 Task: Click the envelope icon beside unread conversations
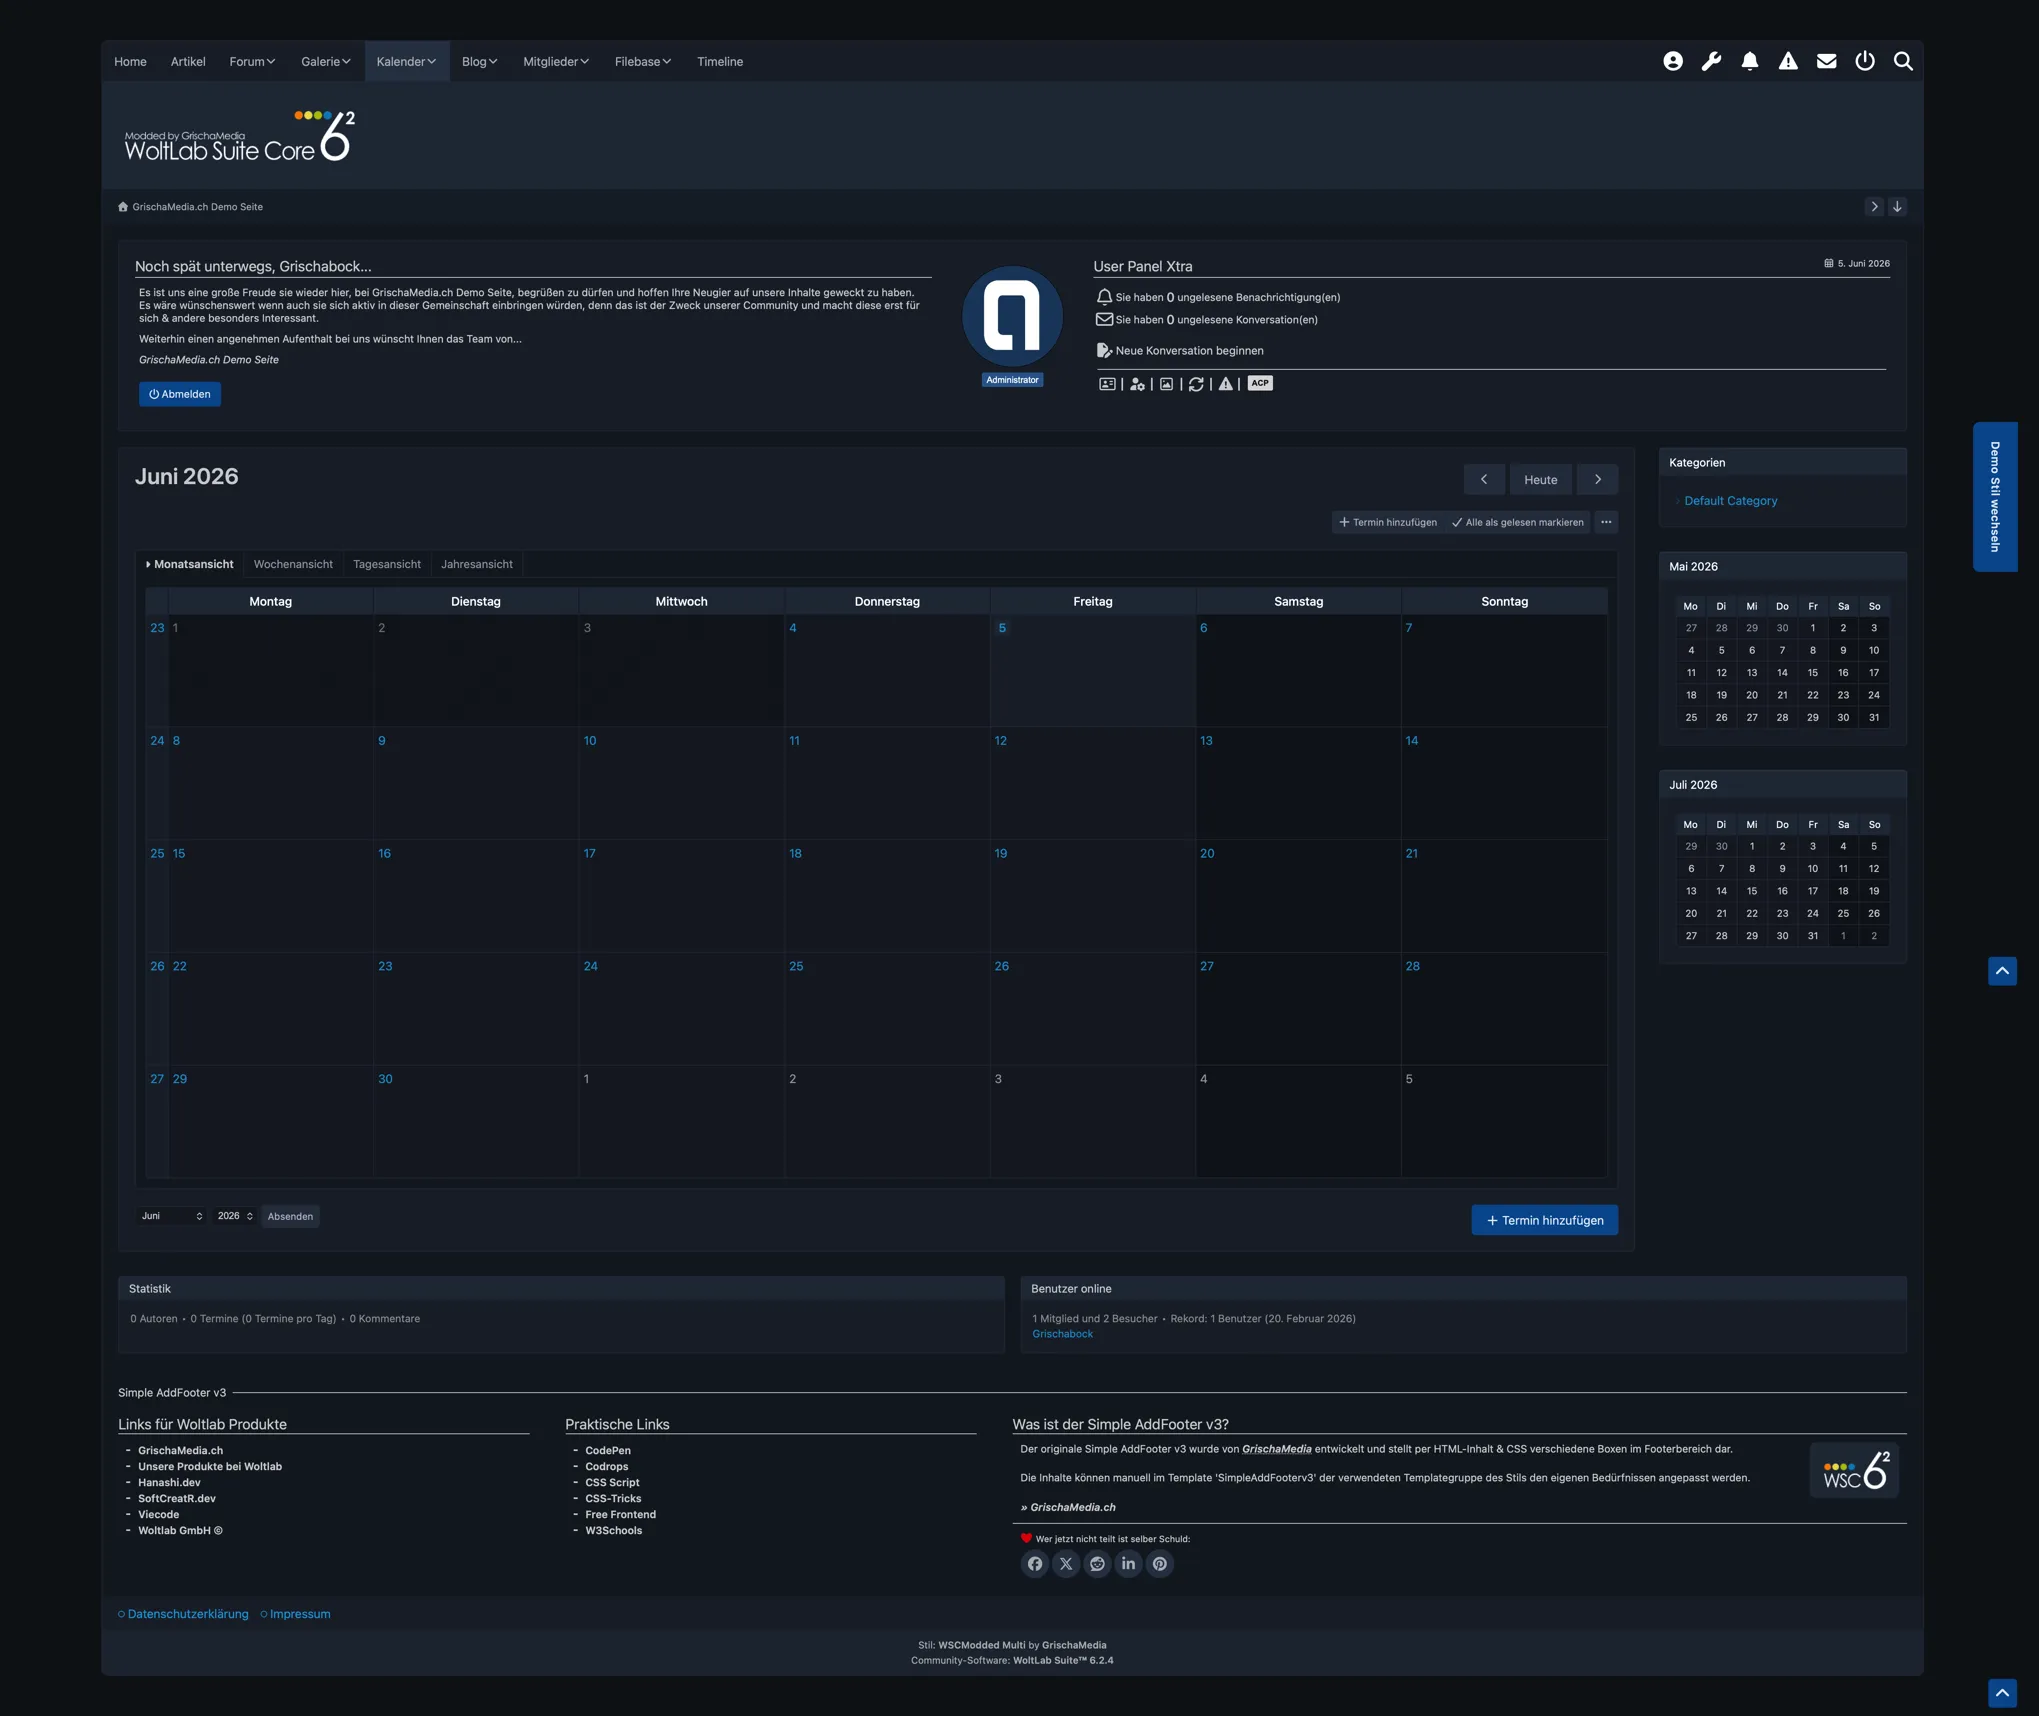click(1104, 319)
